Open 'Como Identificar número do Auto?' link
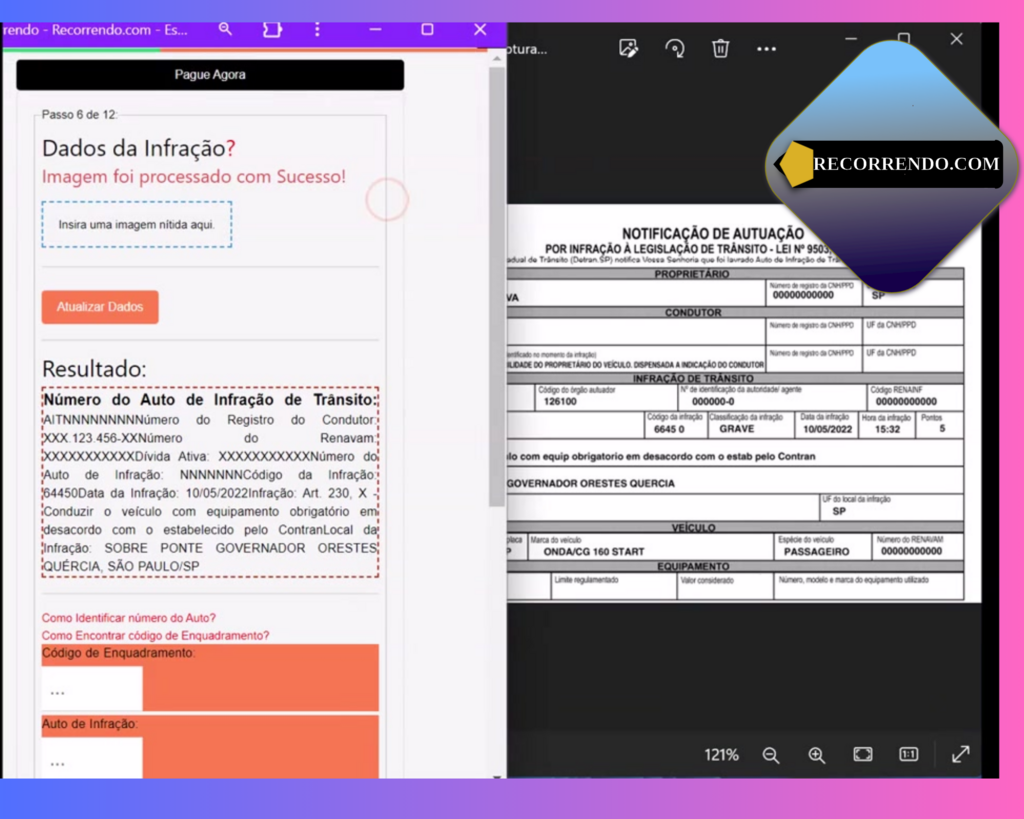1024x819 pixels. (x=129, y=618)
